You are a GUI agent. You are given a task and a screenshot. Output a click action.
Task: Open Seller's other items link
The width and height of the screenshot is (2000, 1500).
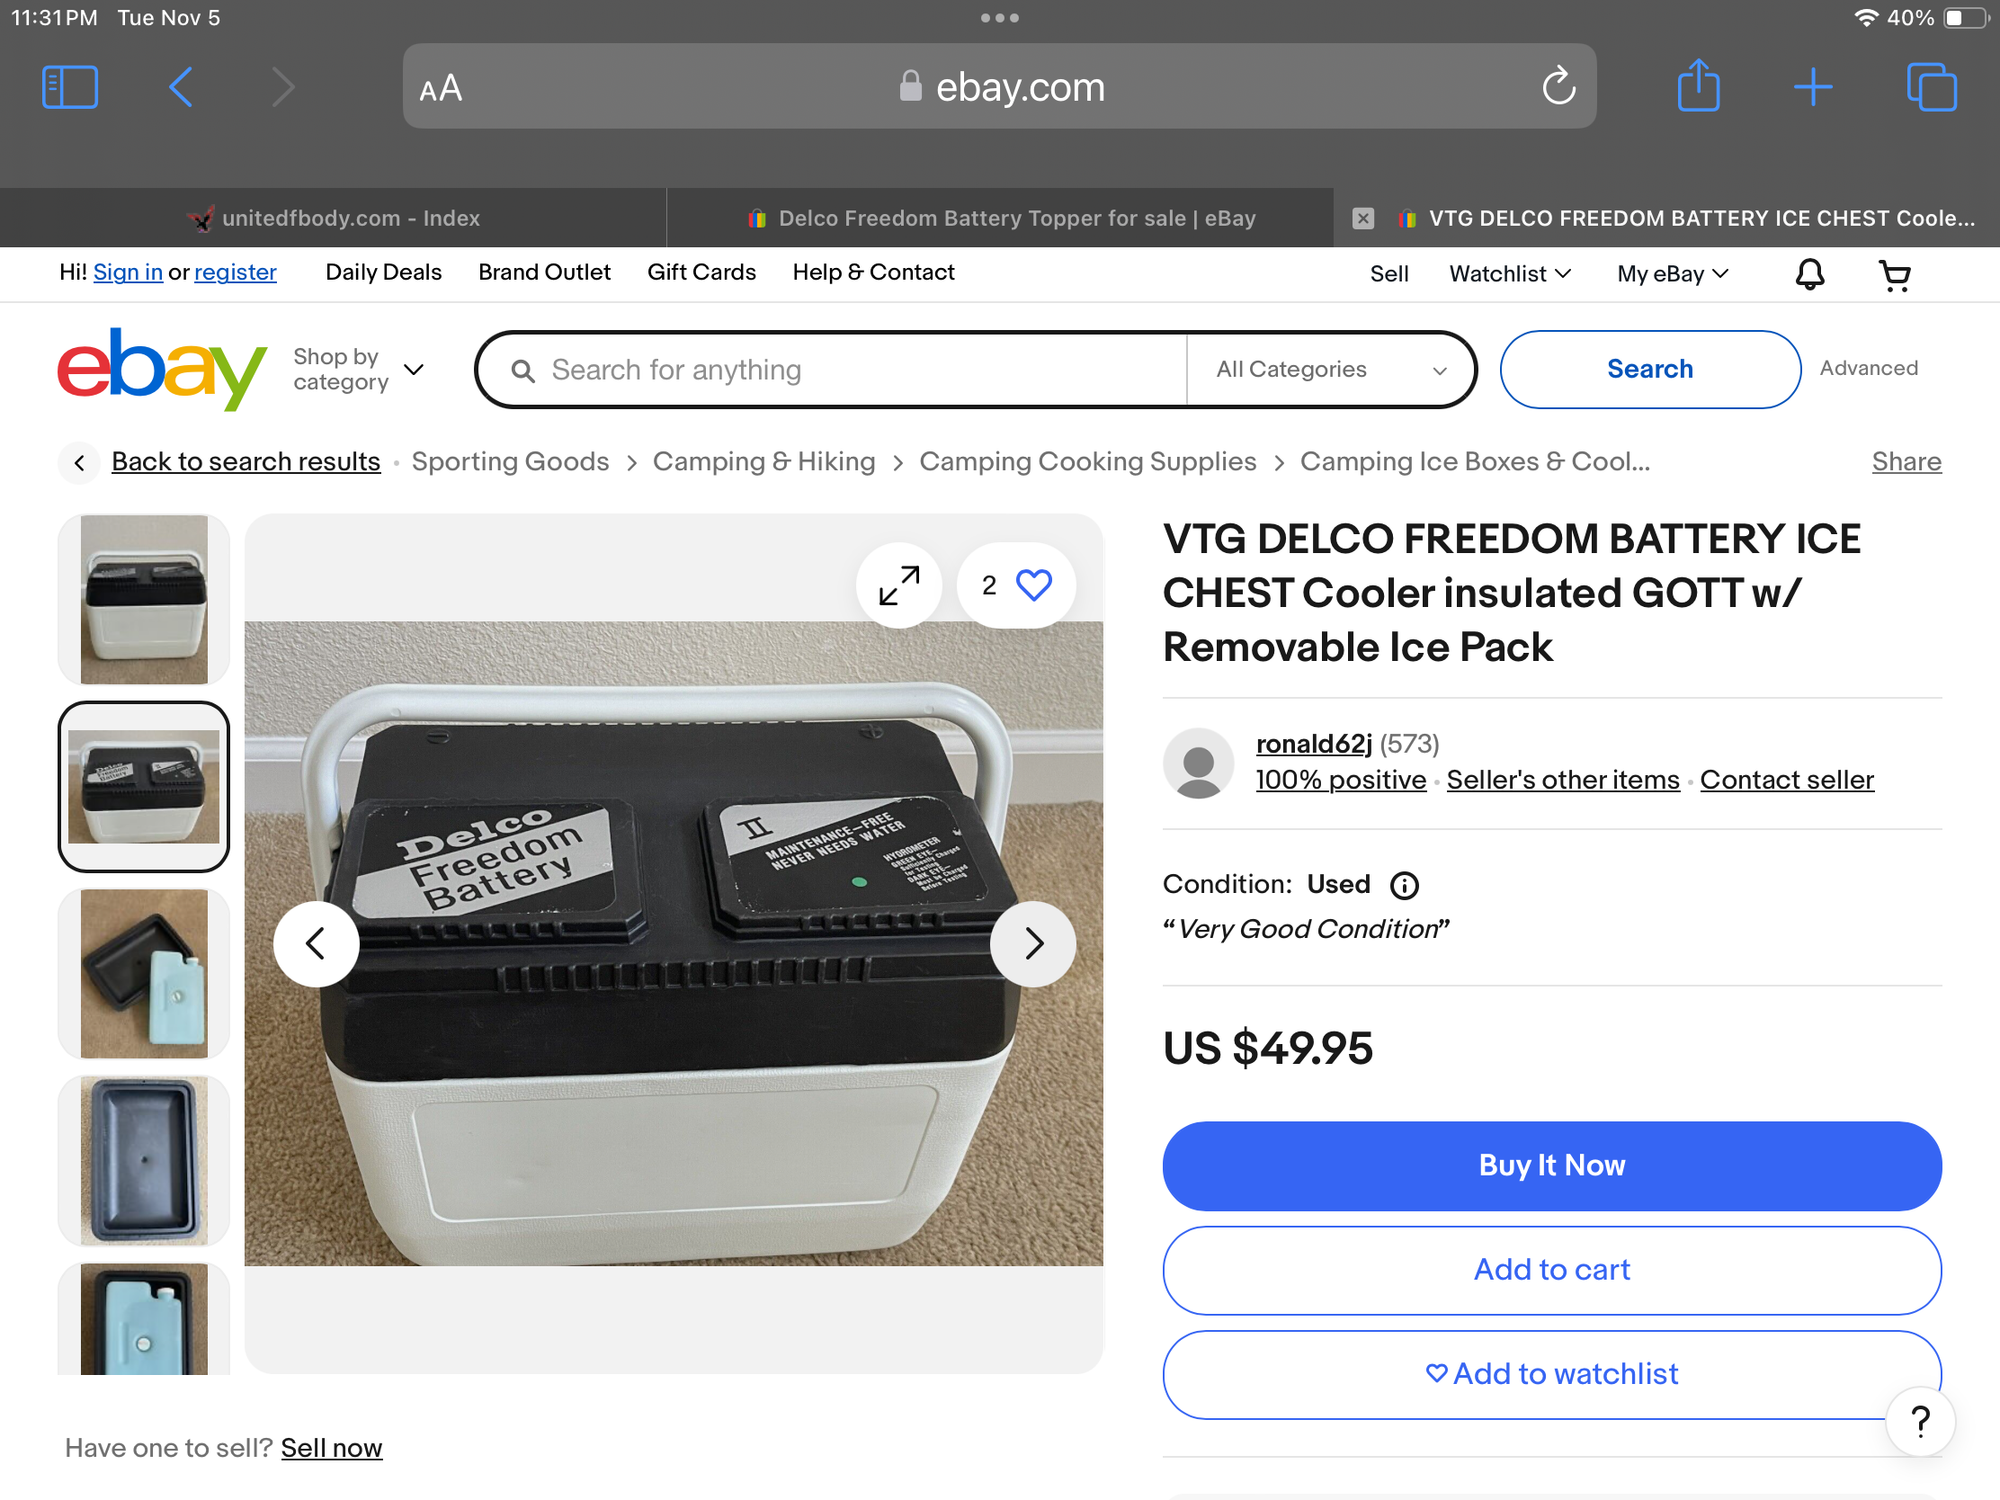1562,780
